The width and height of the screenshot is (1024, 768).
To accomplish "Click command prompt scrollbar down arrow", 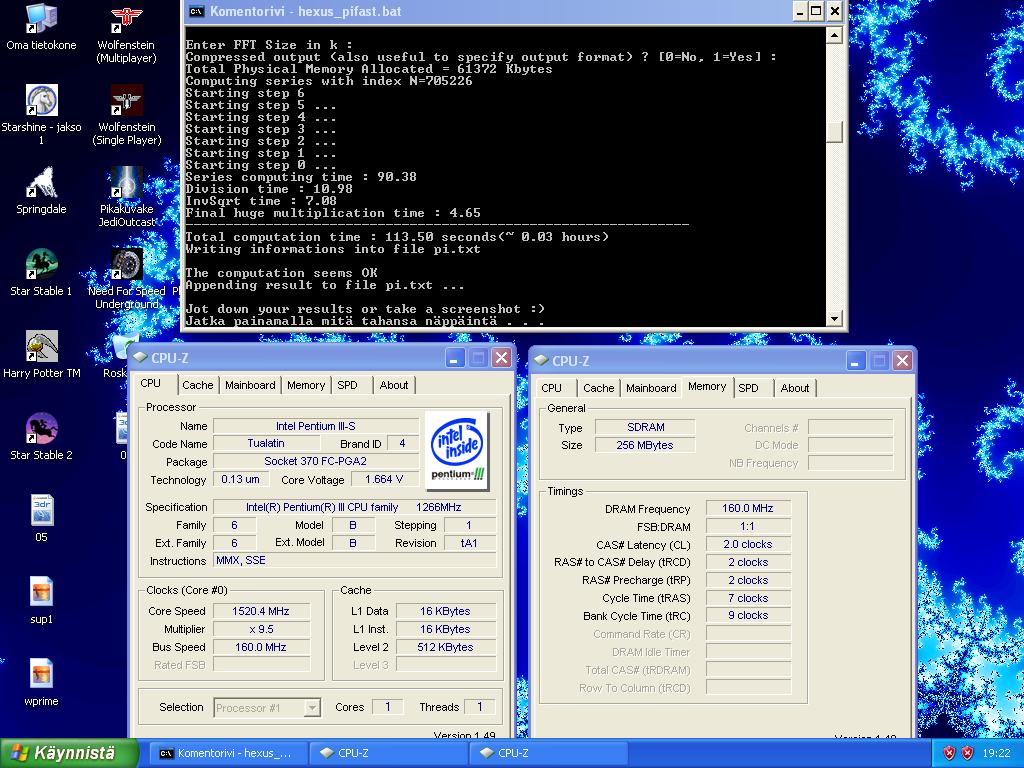I will [x=834, y=318].
